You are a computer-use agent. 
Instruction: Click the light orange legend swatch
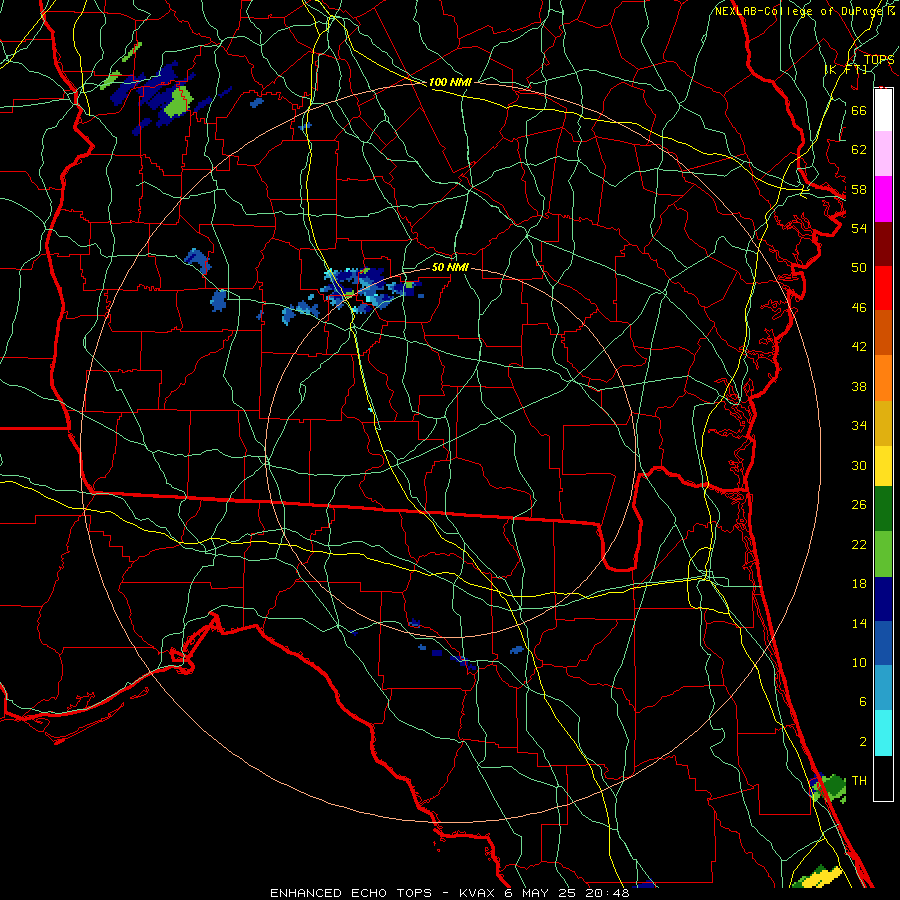pos(883,378)
